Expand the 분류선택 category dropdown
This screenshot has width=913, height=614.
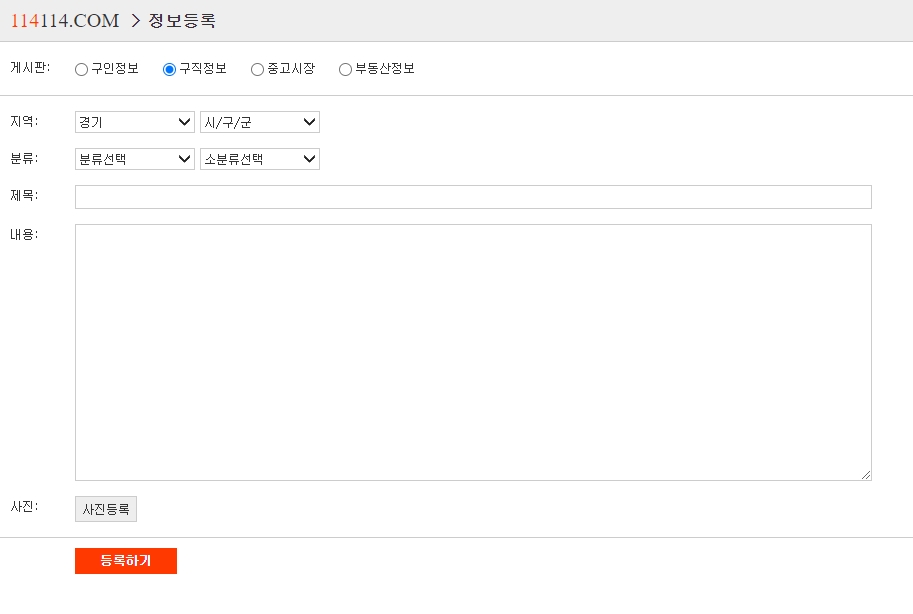135,159
